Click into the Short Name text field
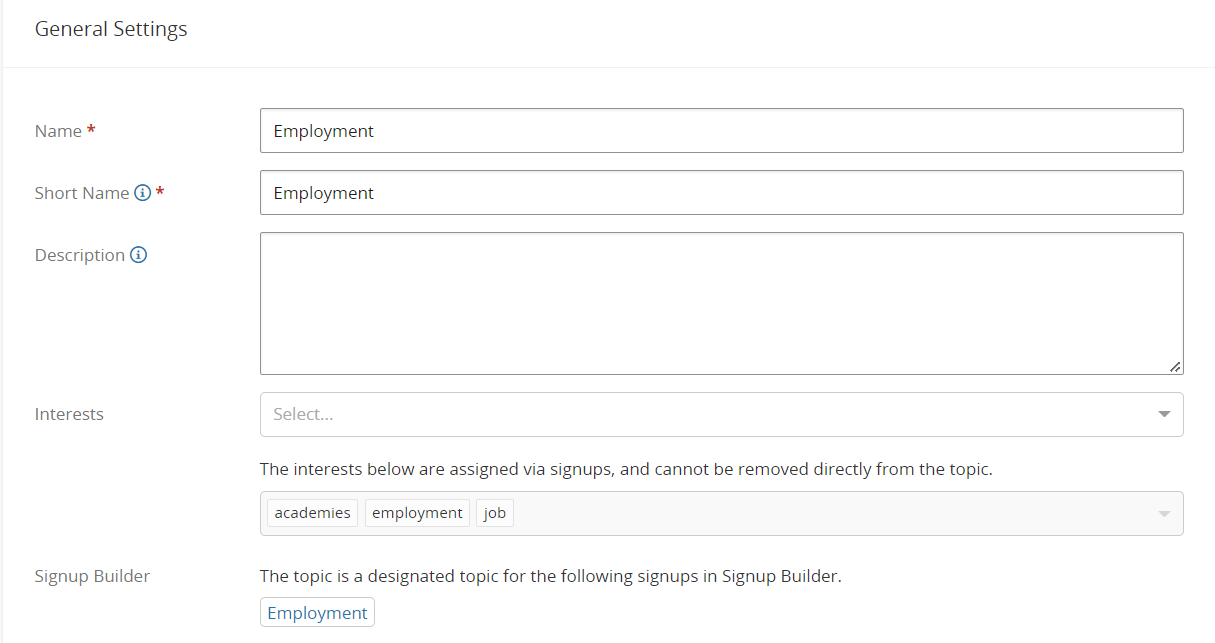The height and width of the screenshot is (643, 1215). click(721, 193)
